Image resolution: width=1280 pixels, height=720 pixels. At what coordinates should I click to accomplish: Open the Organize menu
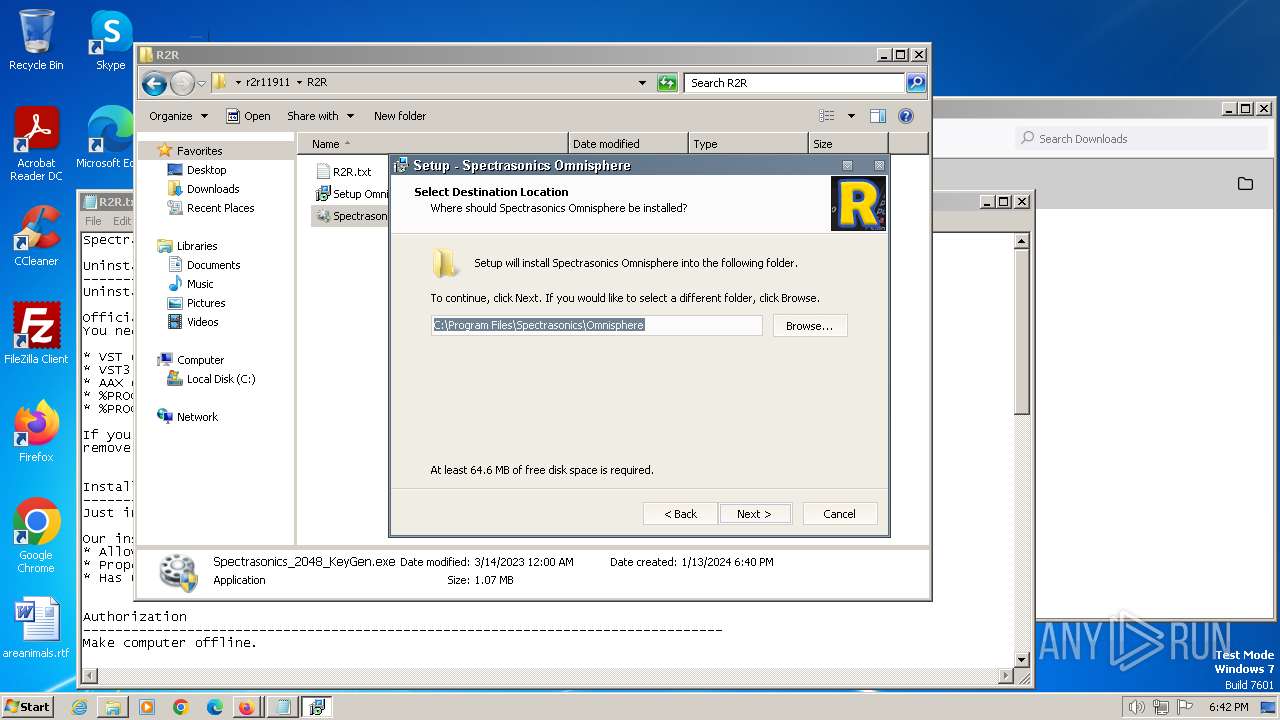[178, 116]
